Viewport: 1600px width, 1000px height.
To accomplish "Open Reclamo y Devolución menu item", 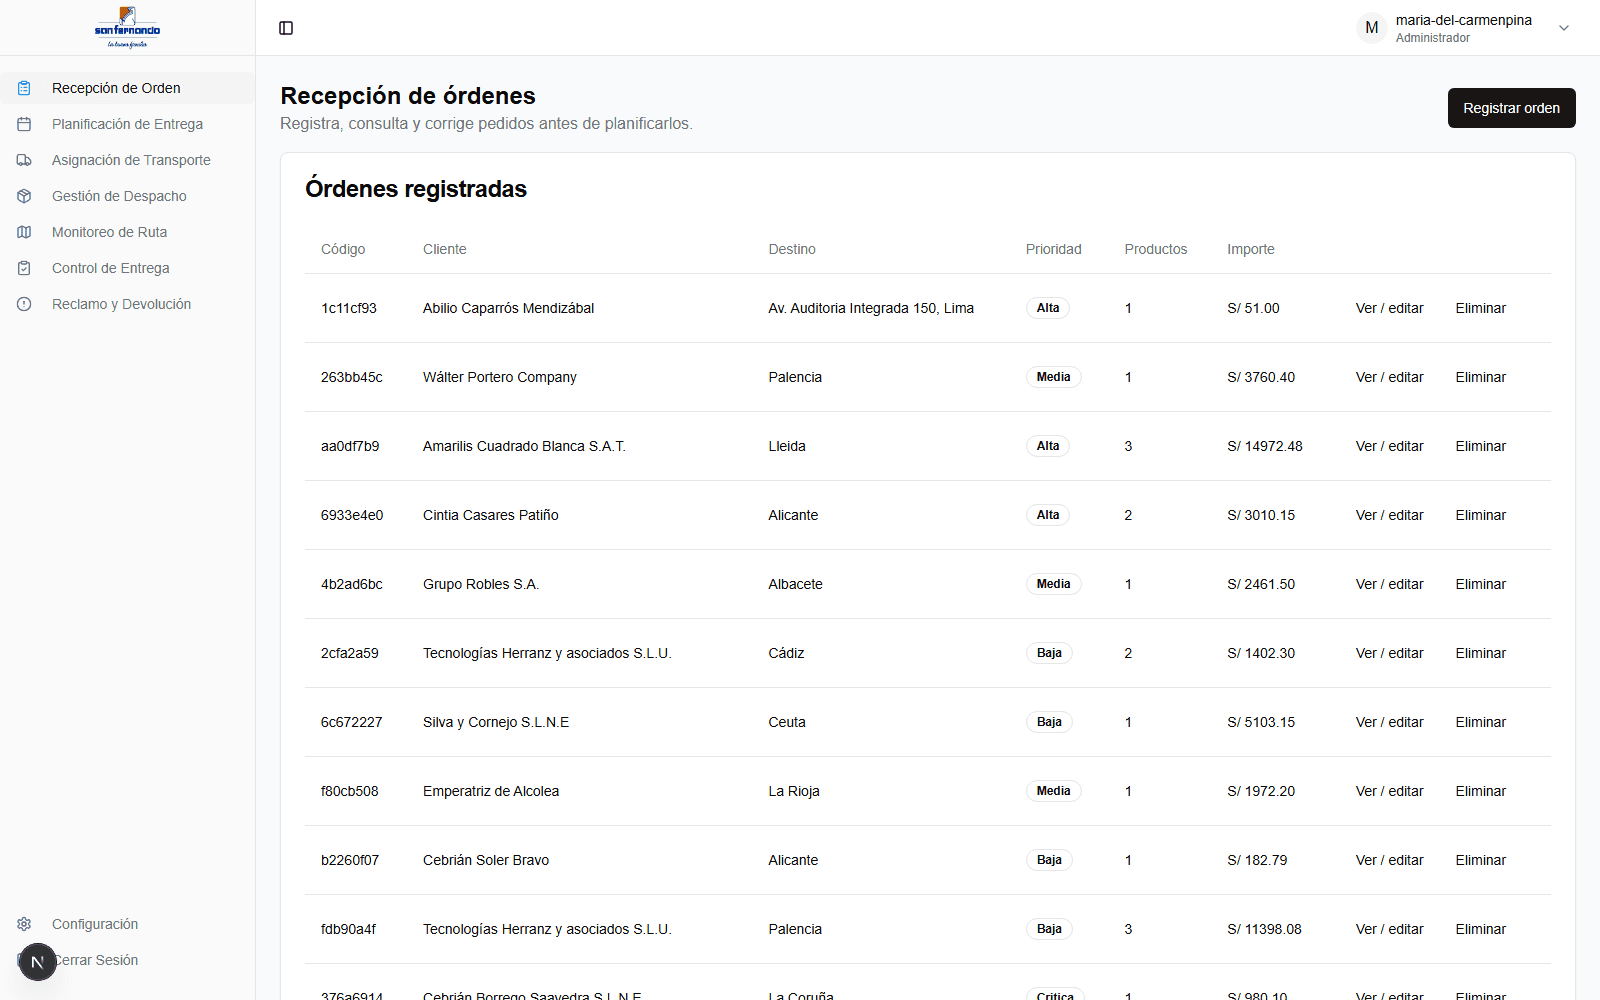I will pyautogui.click(x=127, y=304).
